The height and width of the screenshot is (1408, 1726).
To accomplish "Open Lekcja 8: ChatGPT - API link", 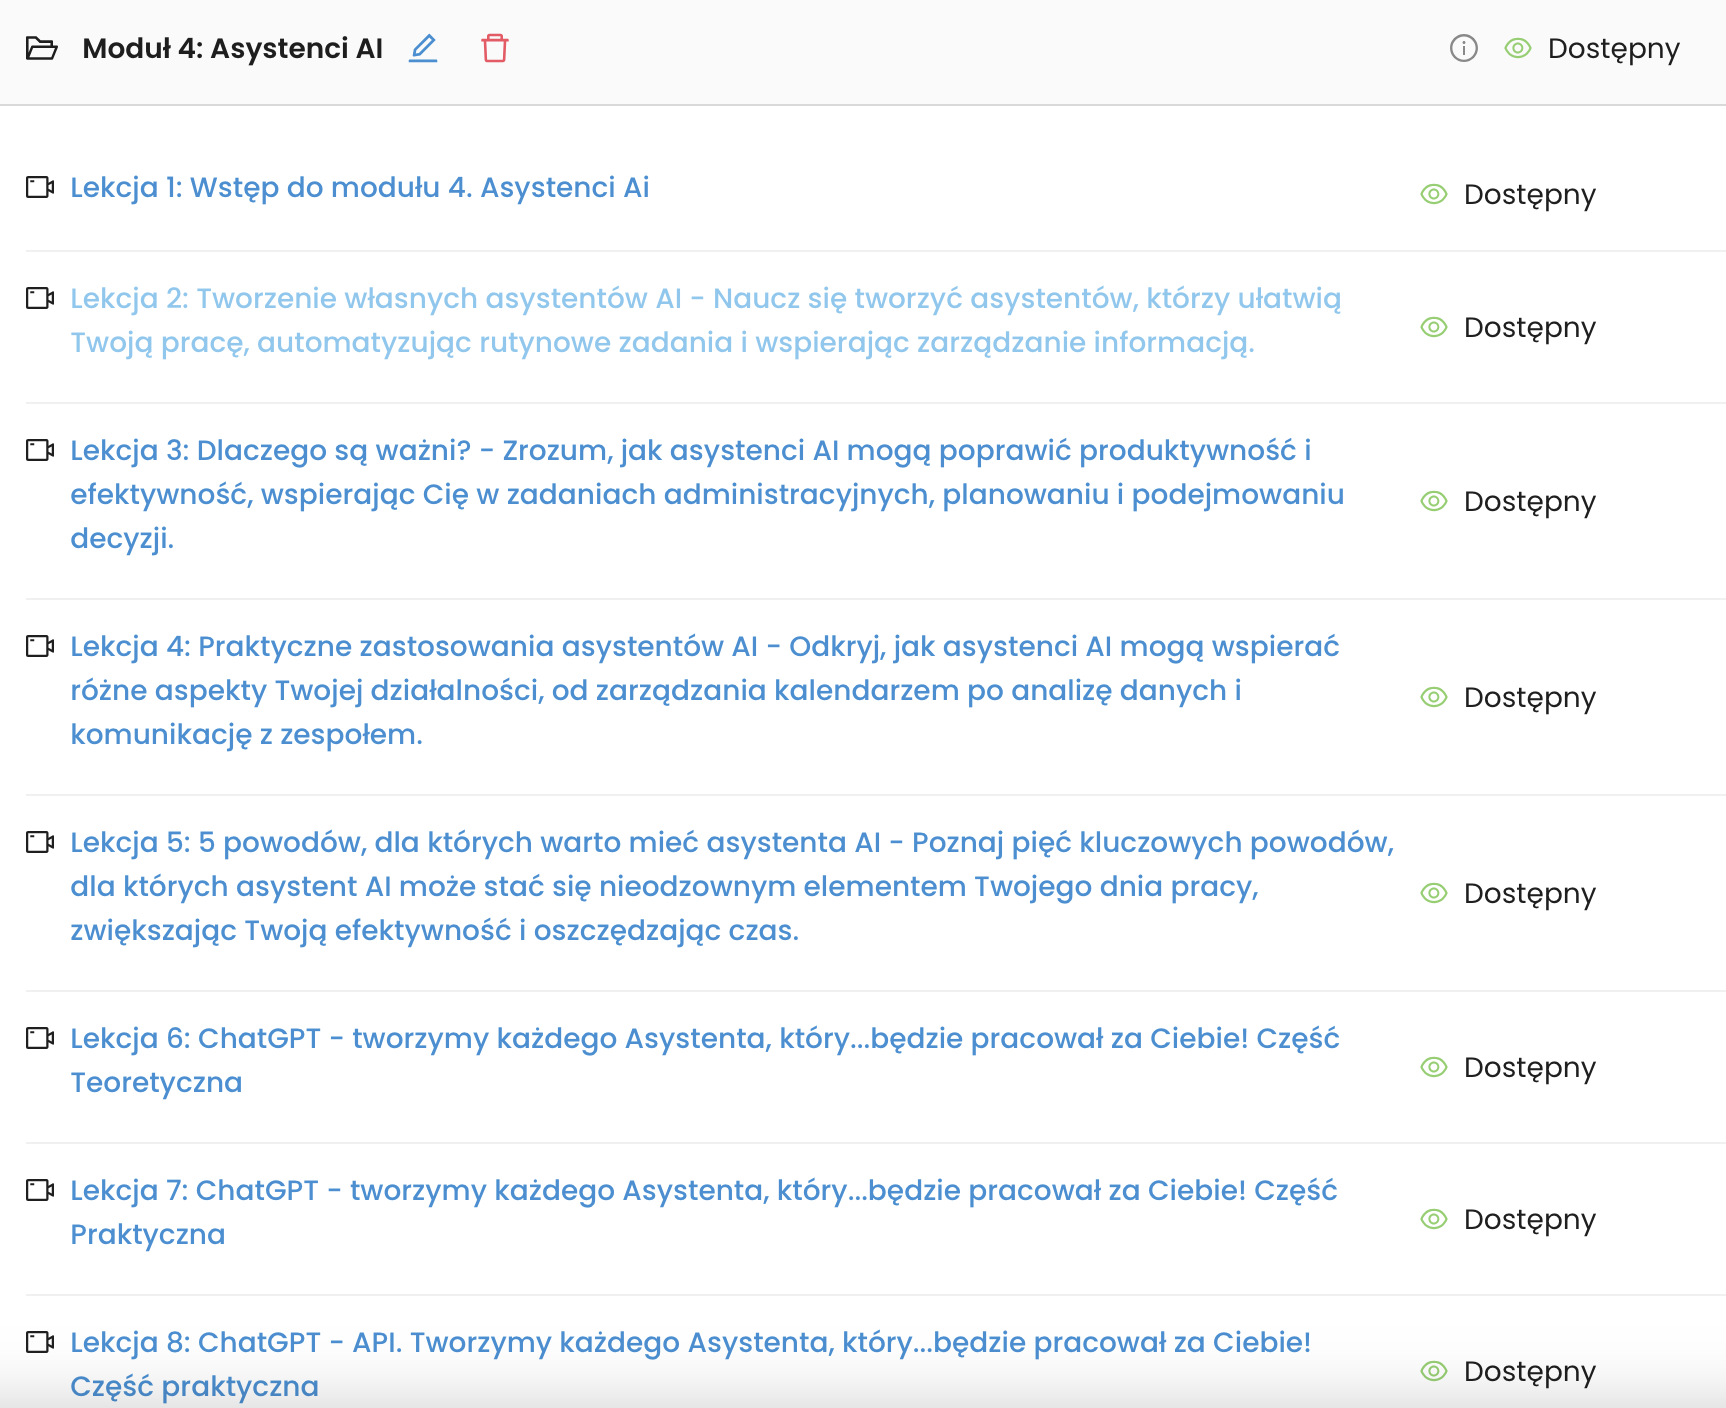I will tap(690, 1364).
